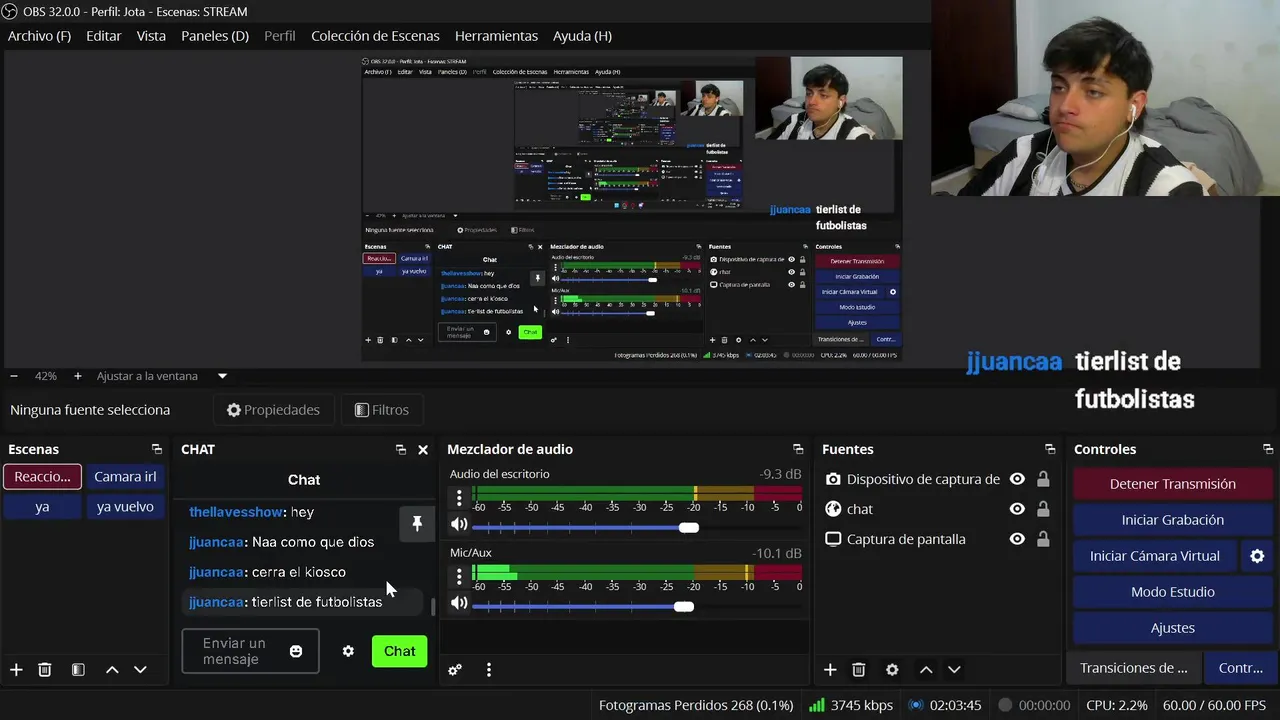The width and height of the screenshot is (1280, 720).
Task: Open preview scaling dropdown arrow
Action: (223, 376)
